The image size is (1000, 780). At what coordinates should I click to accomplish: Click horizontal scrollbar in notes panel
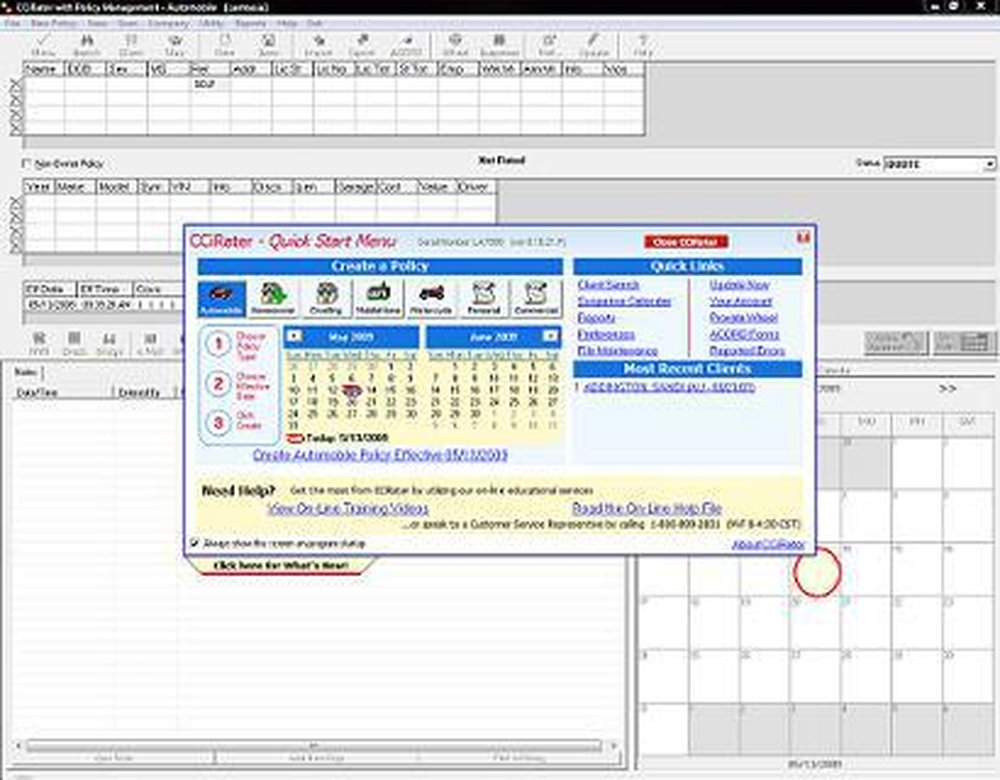point(314,745)
